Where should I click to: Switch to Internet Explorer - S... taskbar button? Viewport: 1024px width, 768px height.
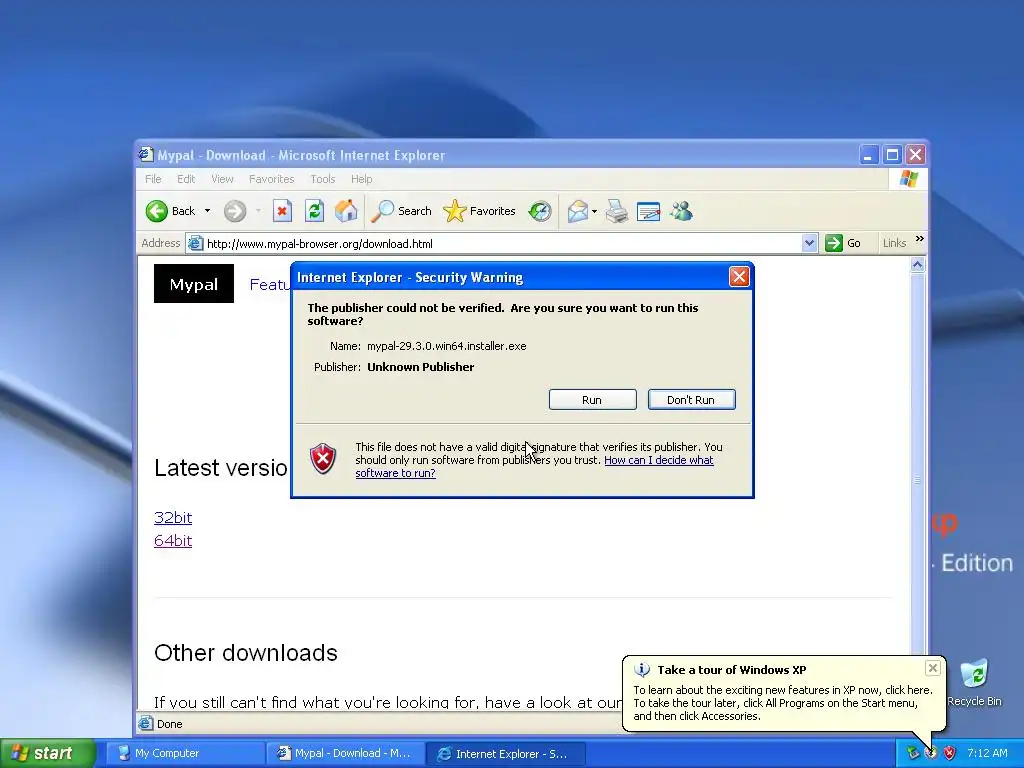pyautogui.click(x=506, y=753)
